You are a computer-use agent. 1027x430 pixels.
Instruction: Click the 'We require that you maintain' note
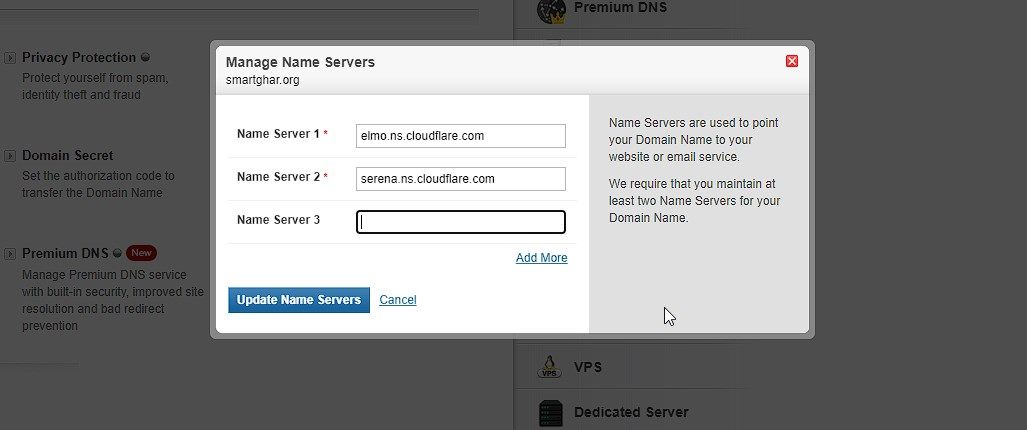point(694,201)
